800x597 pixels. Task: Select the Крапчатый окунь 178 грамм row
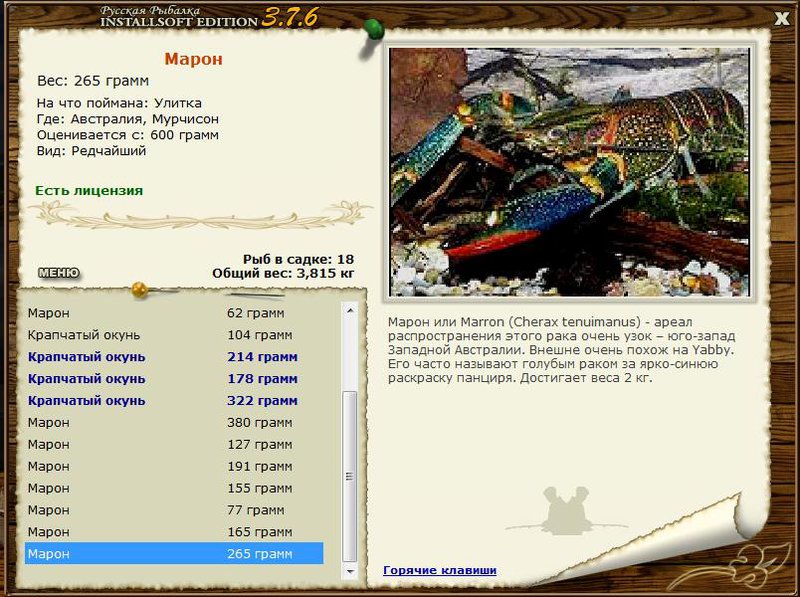174,379
